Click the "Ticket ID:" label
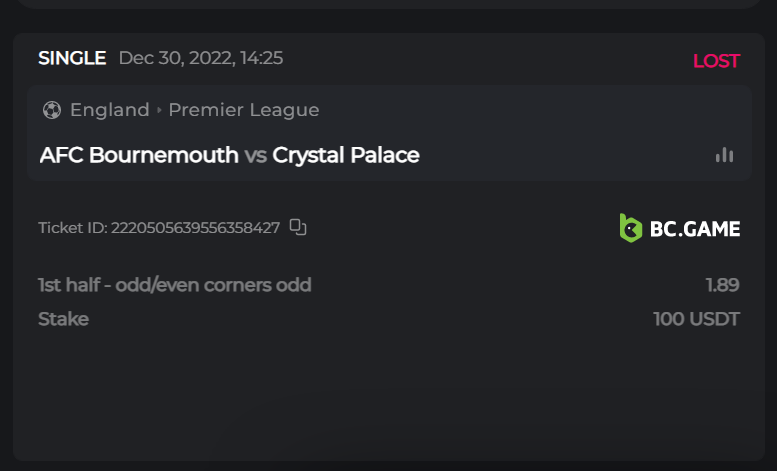 [72, 228]
